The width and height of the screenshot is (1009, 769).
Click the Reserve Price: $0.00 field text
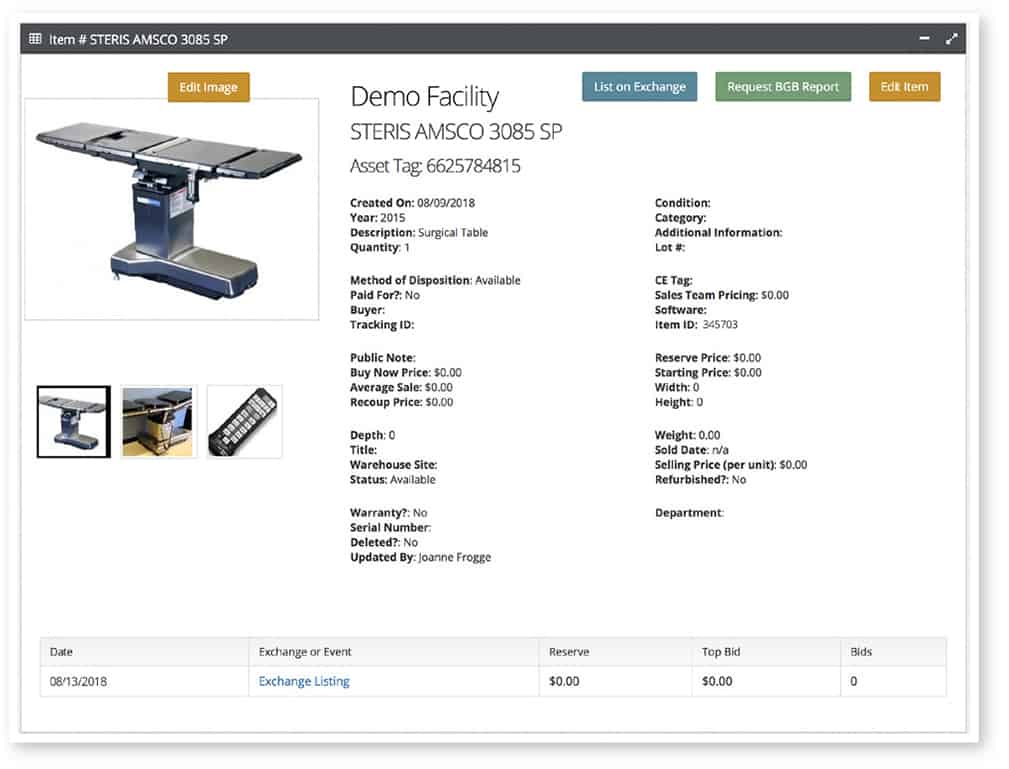point(708,358)
